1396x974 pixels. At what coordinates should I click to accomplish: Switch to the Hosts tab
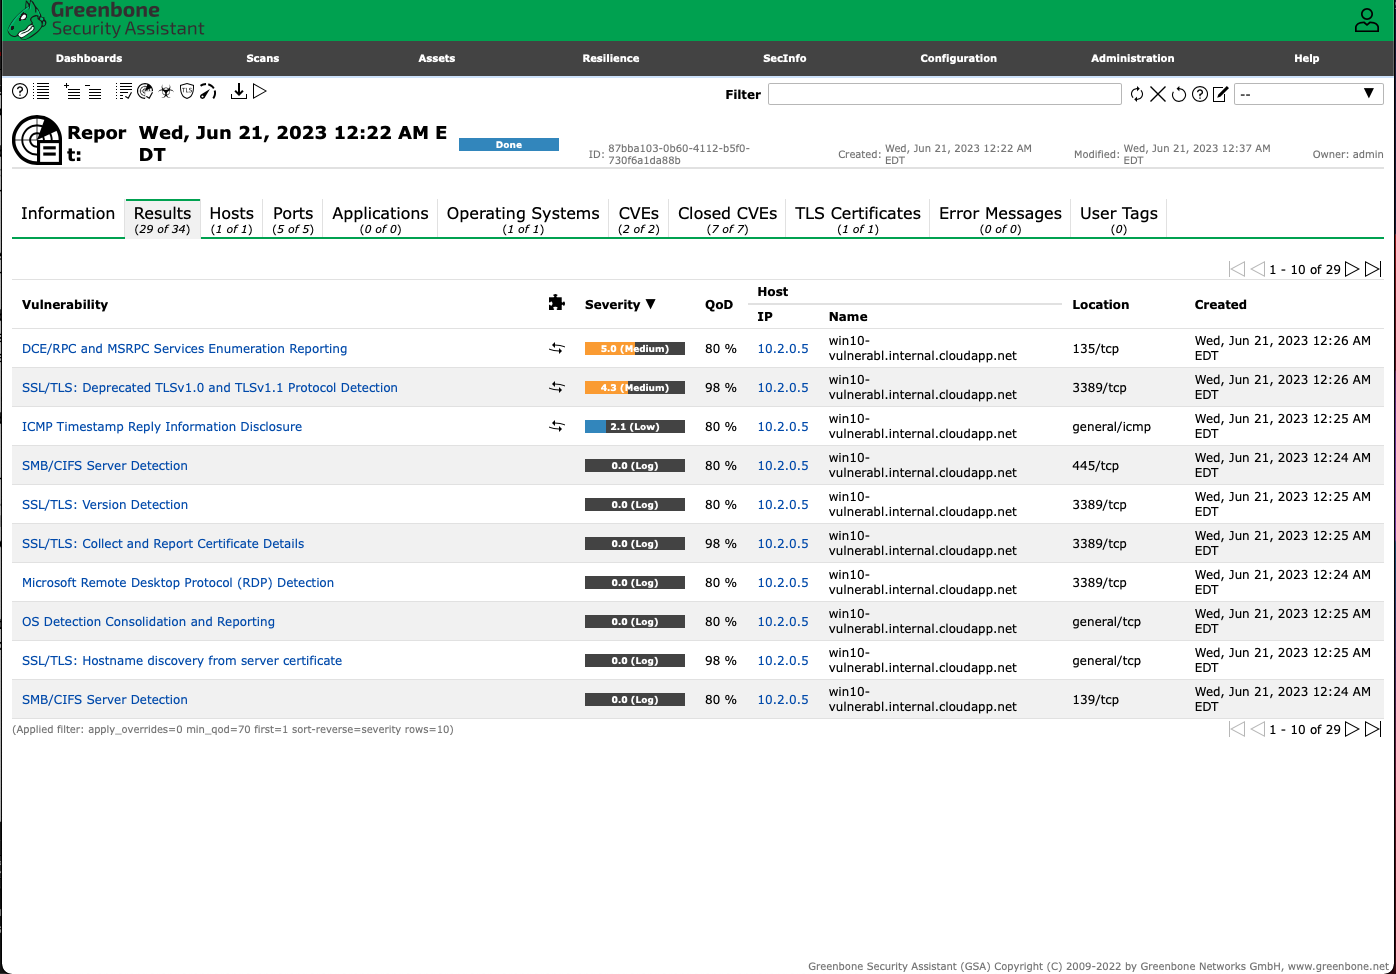click(231, 218)
